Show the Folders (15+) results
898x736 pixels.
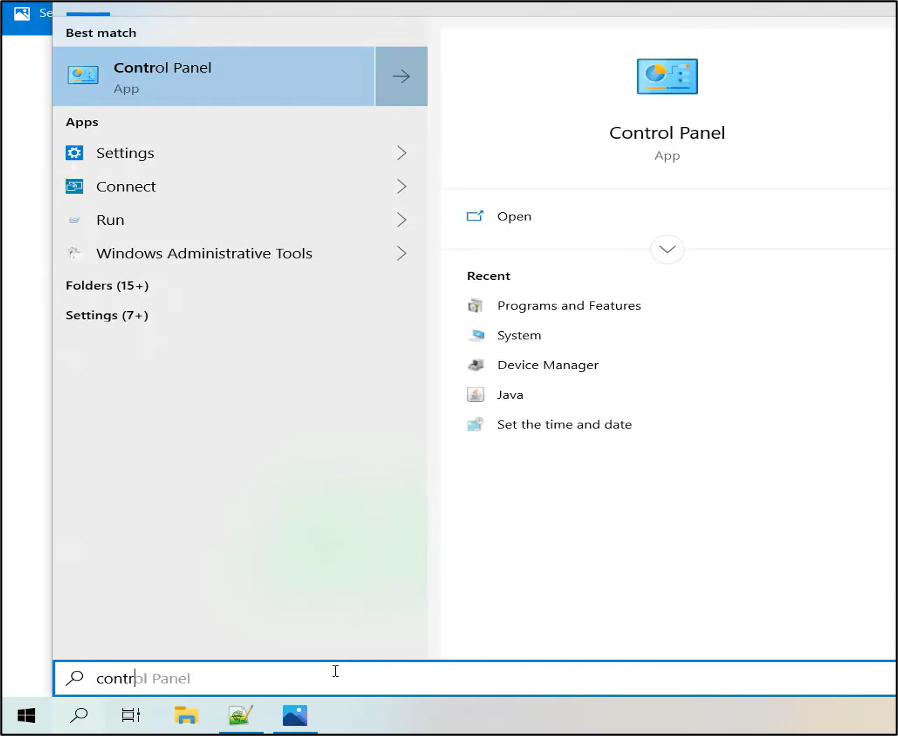click(107, 286)
